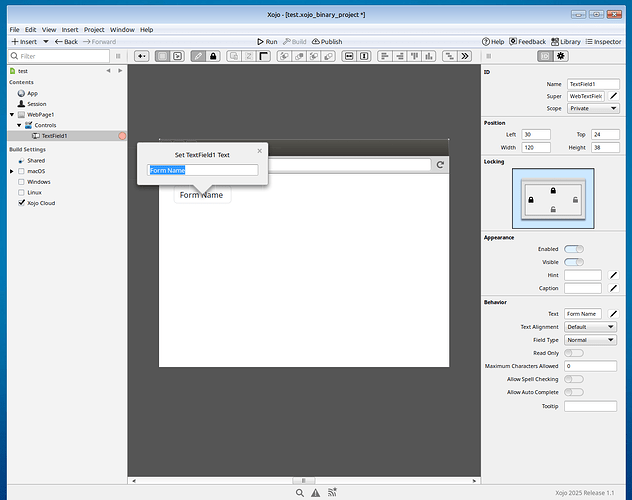Click the warning Issues icon in status bar
Image resolution: width=632 pixels, height=500 pixels.
(316, 492)
